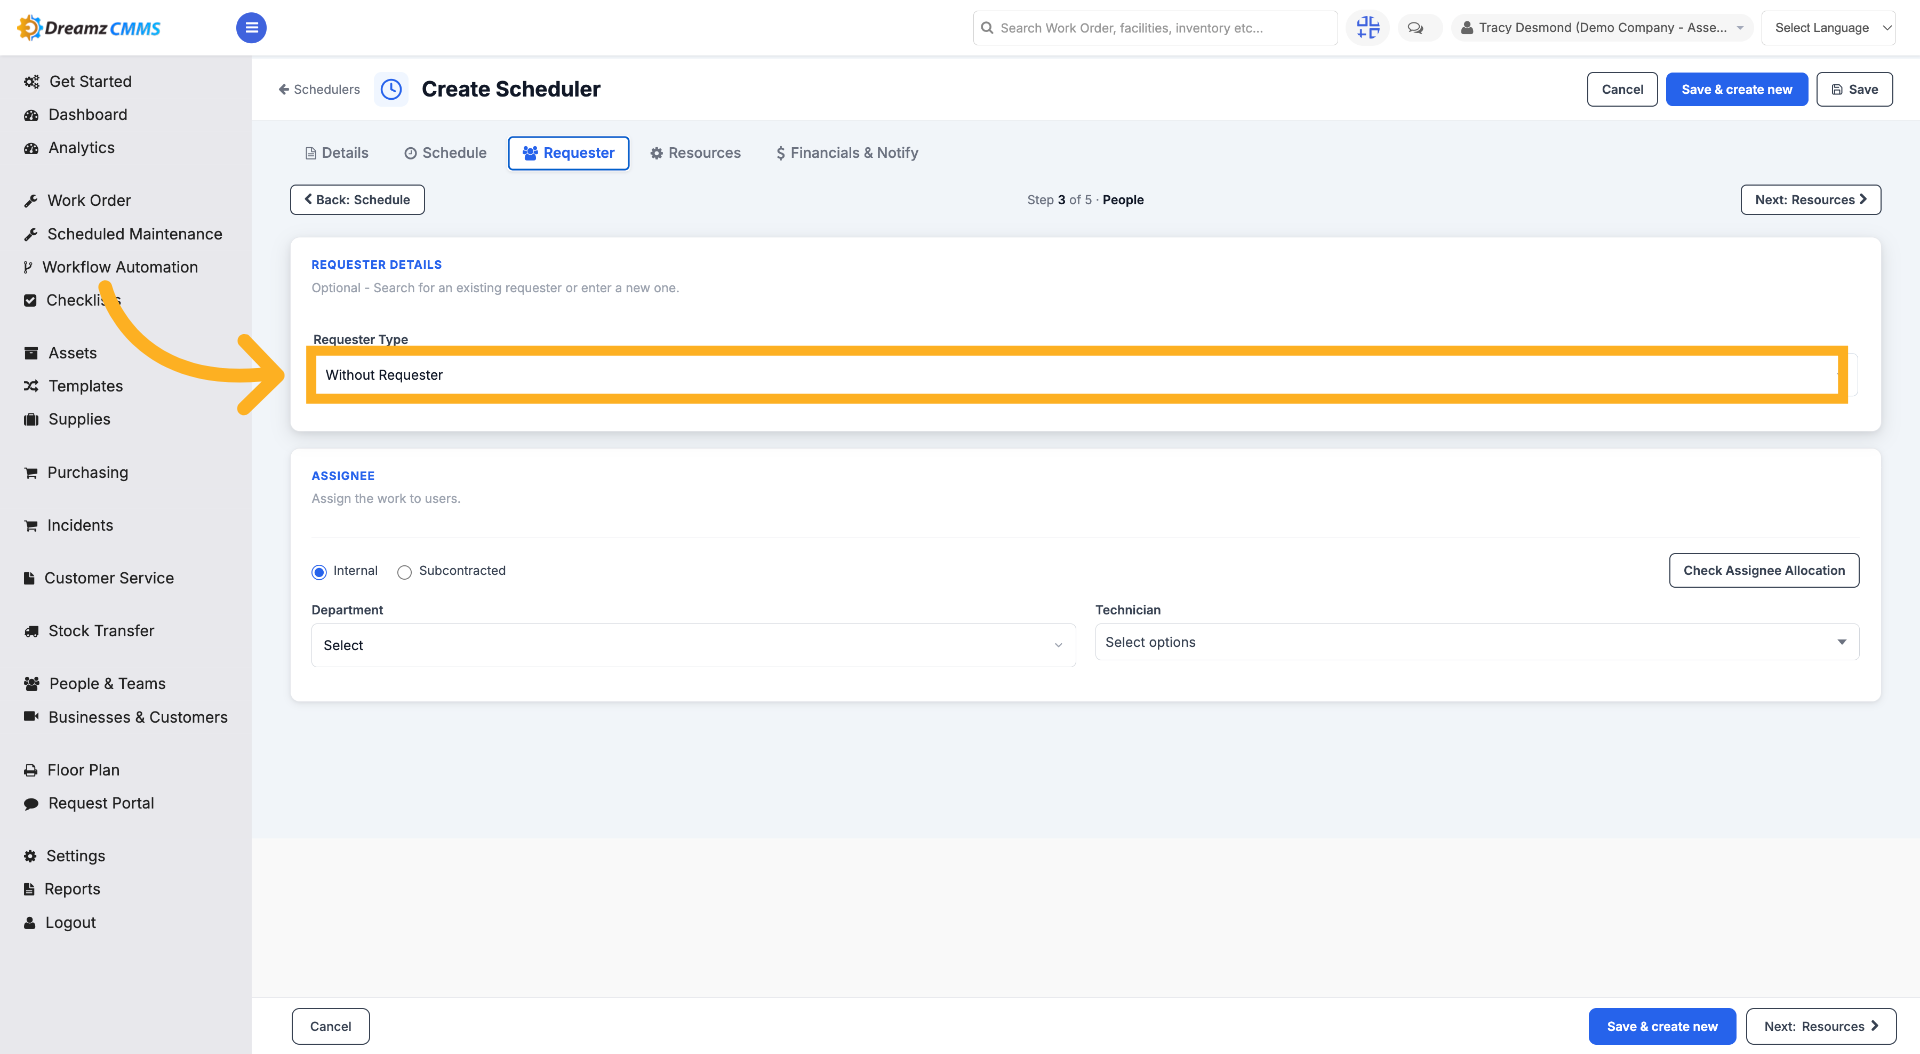Click the Back: Schedule button

[x=357, y=200]
